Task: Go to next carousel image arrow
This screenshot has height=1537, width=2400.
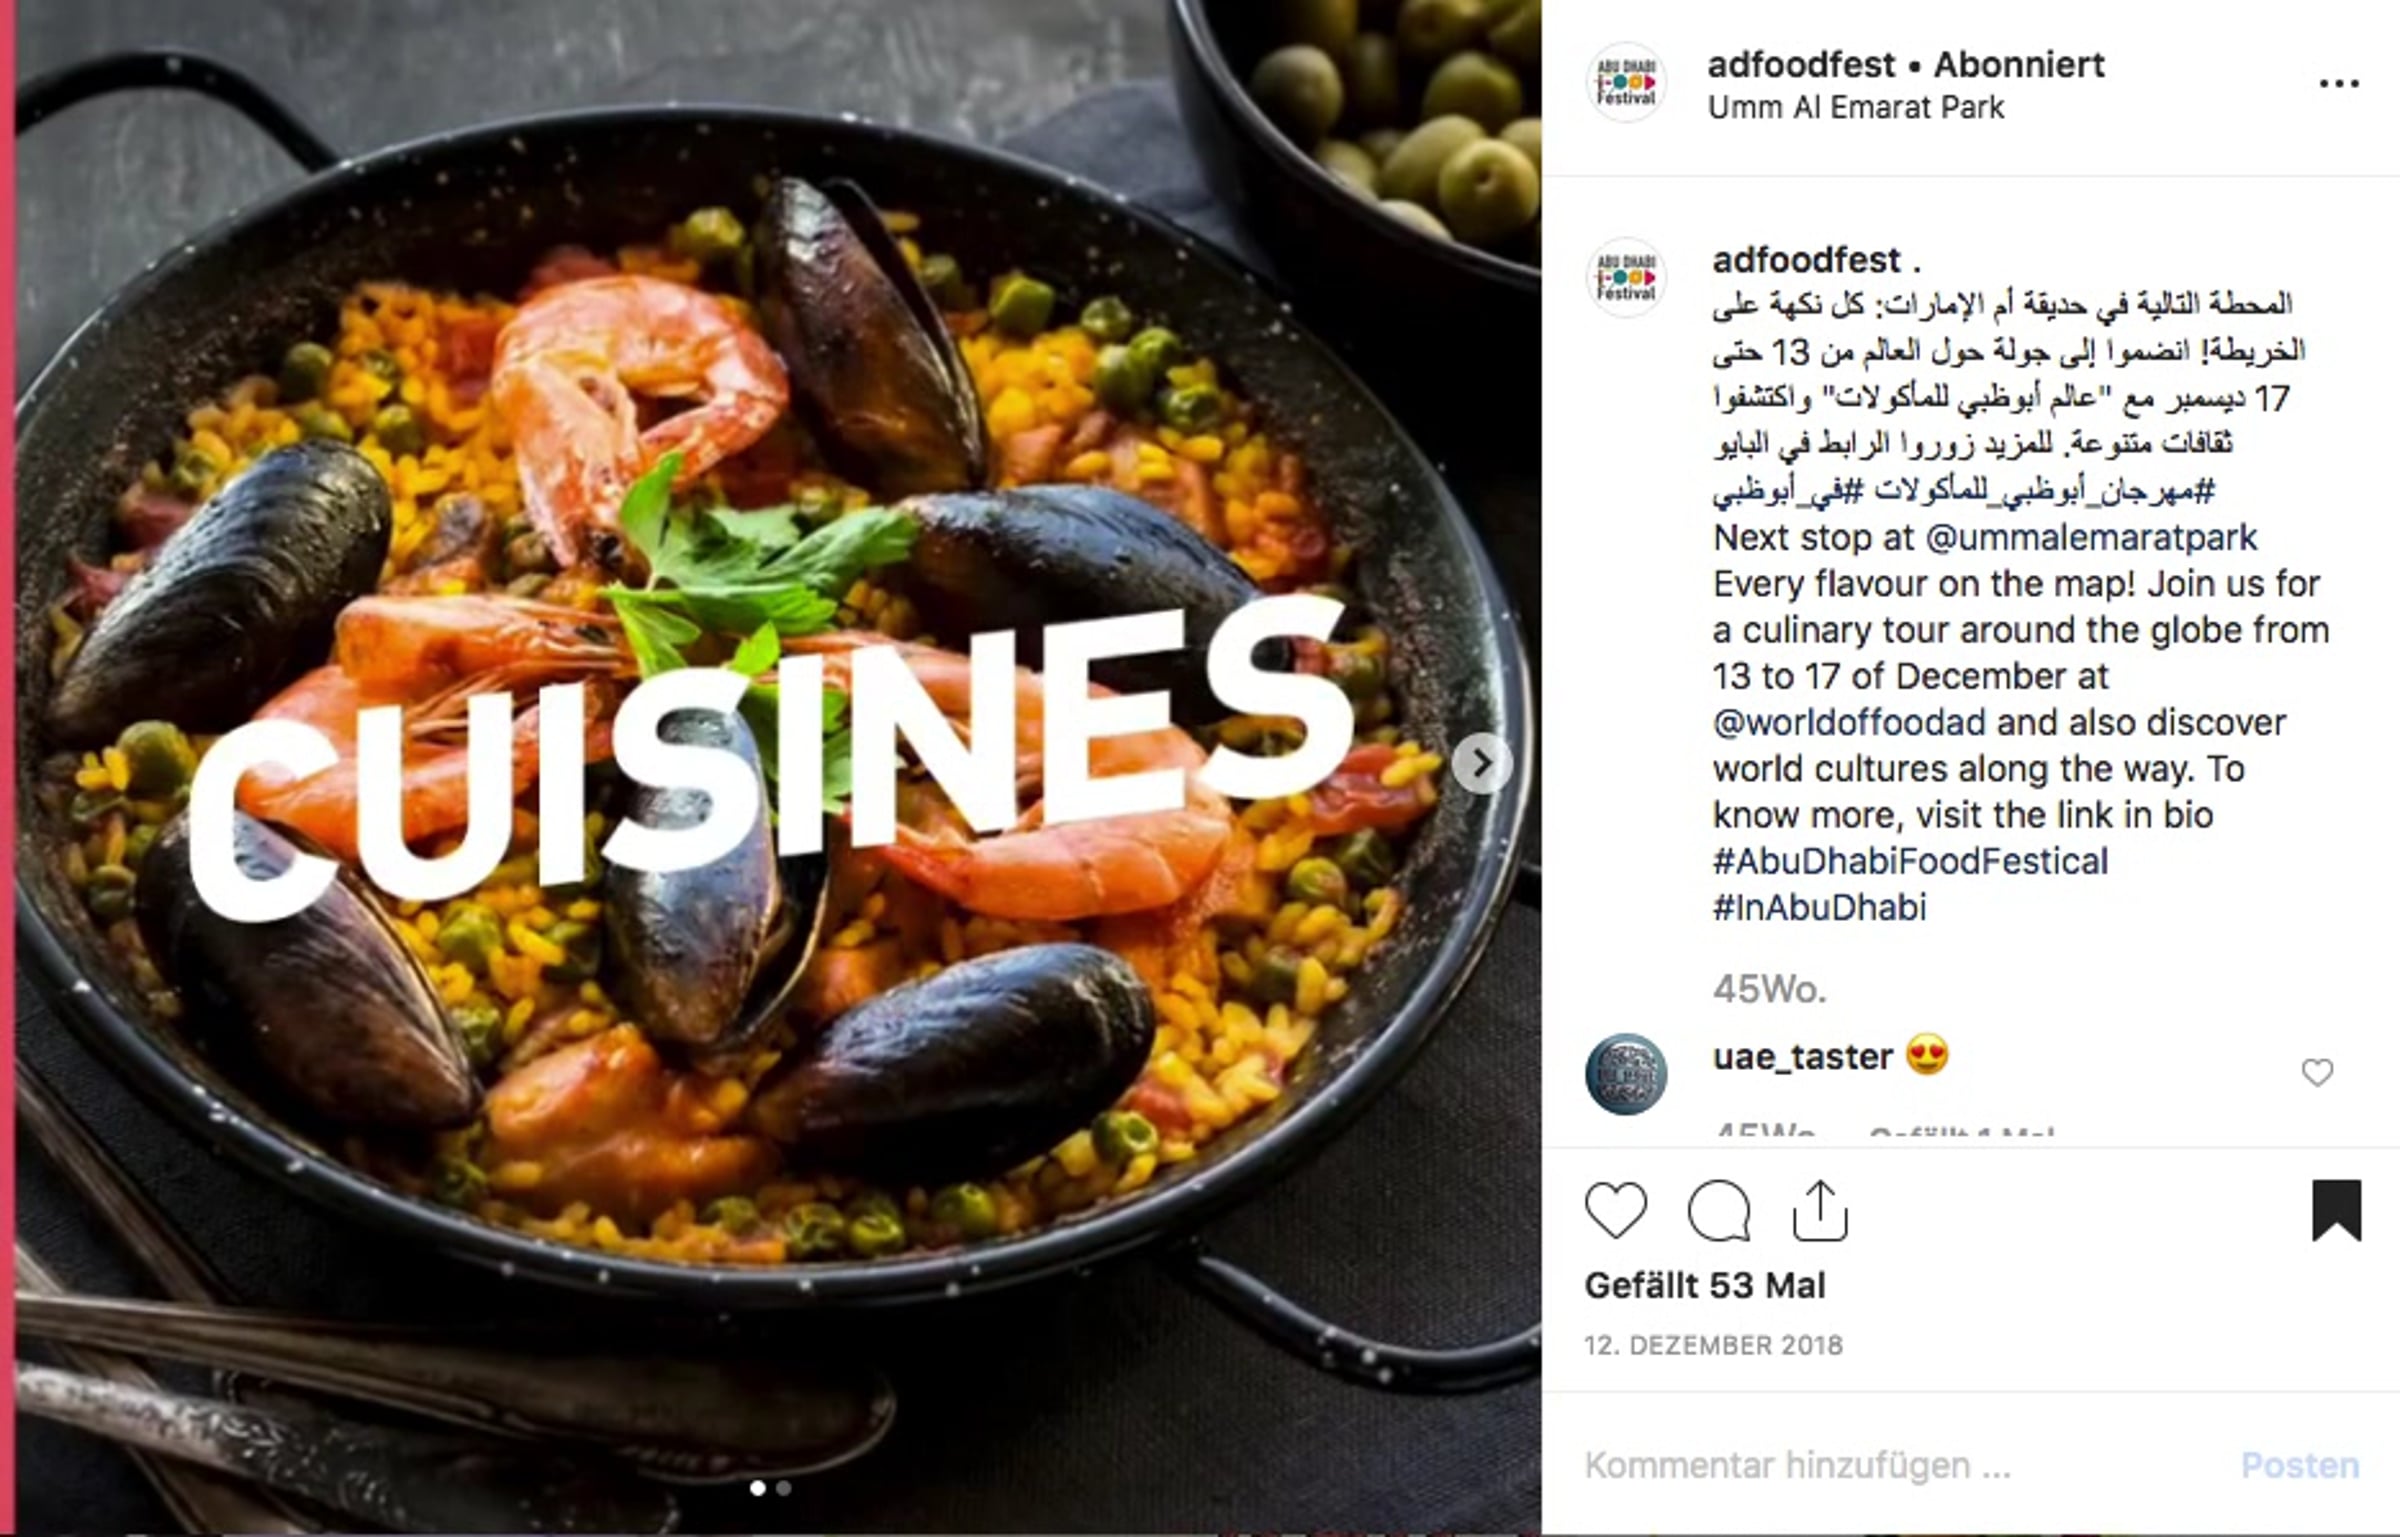Action: pos(1481,764)
